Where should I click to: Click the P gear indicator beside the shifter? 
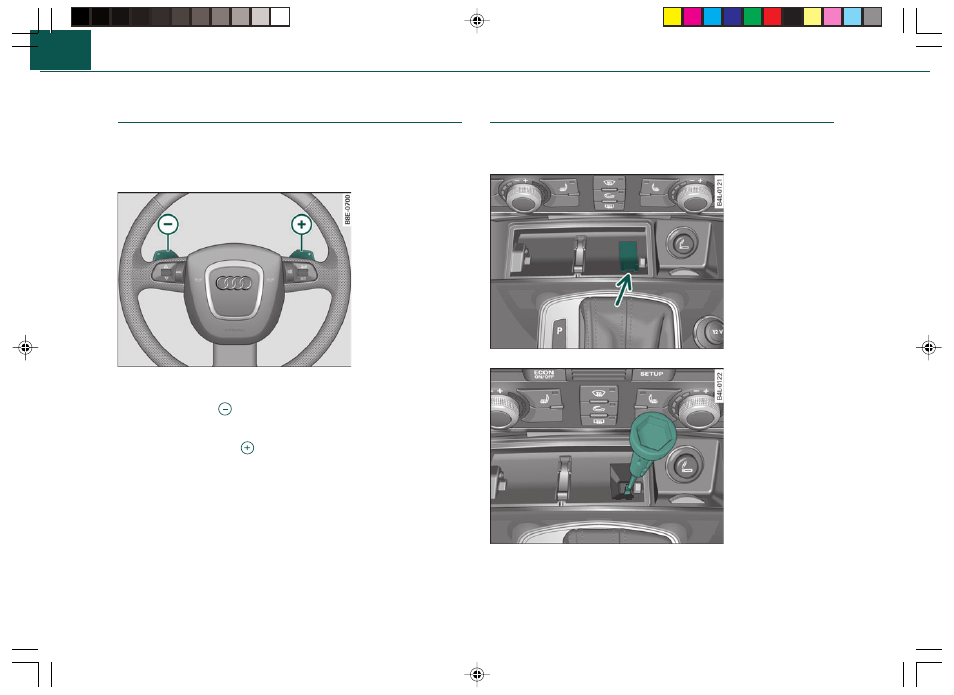pyautogui.click(x=559, y=331)
